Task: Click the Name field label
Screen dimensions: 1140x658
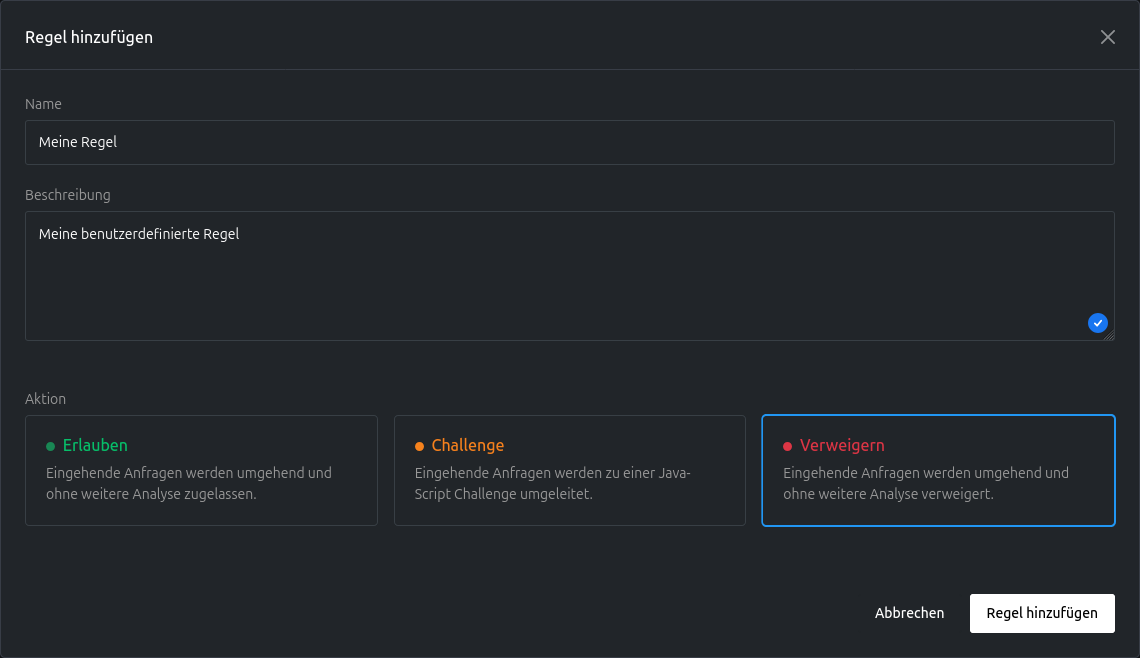Action: click(43, 104)
